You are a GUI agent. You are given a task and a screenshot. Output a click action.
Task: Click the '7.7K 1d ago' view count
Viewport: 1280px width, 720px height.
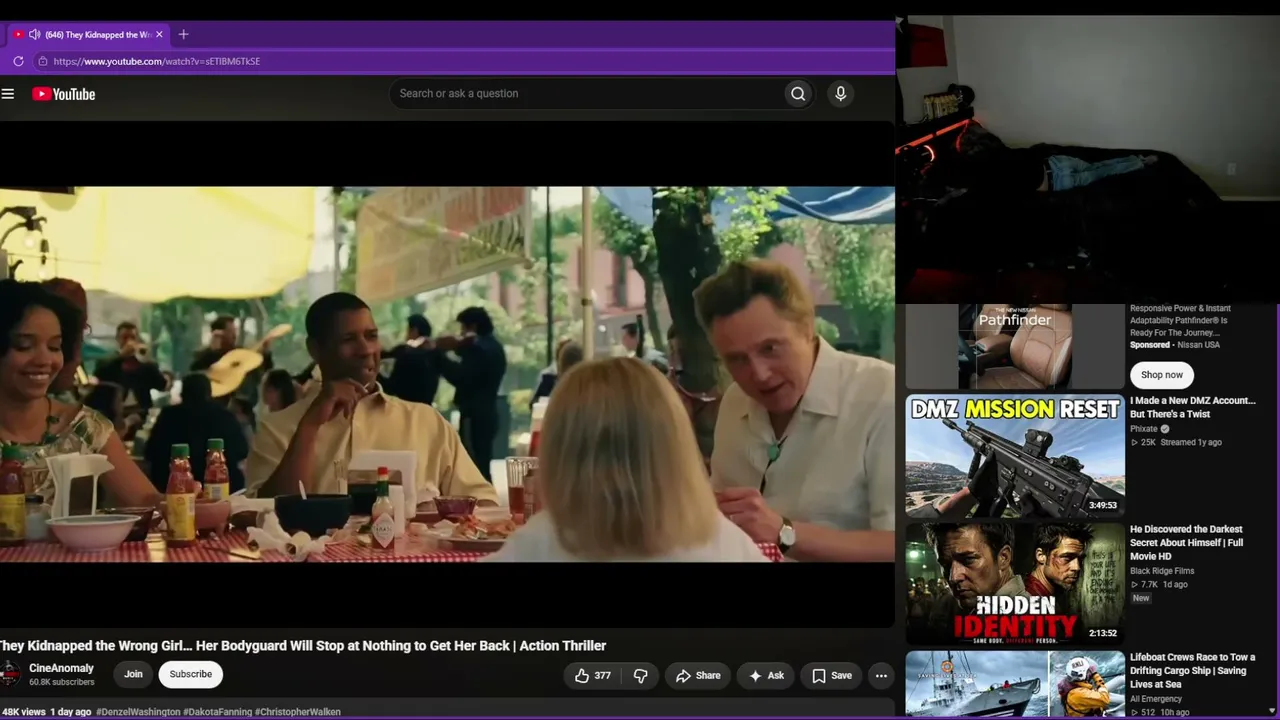[1159, 585]
